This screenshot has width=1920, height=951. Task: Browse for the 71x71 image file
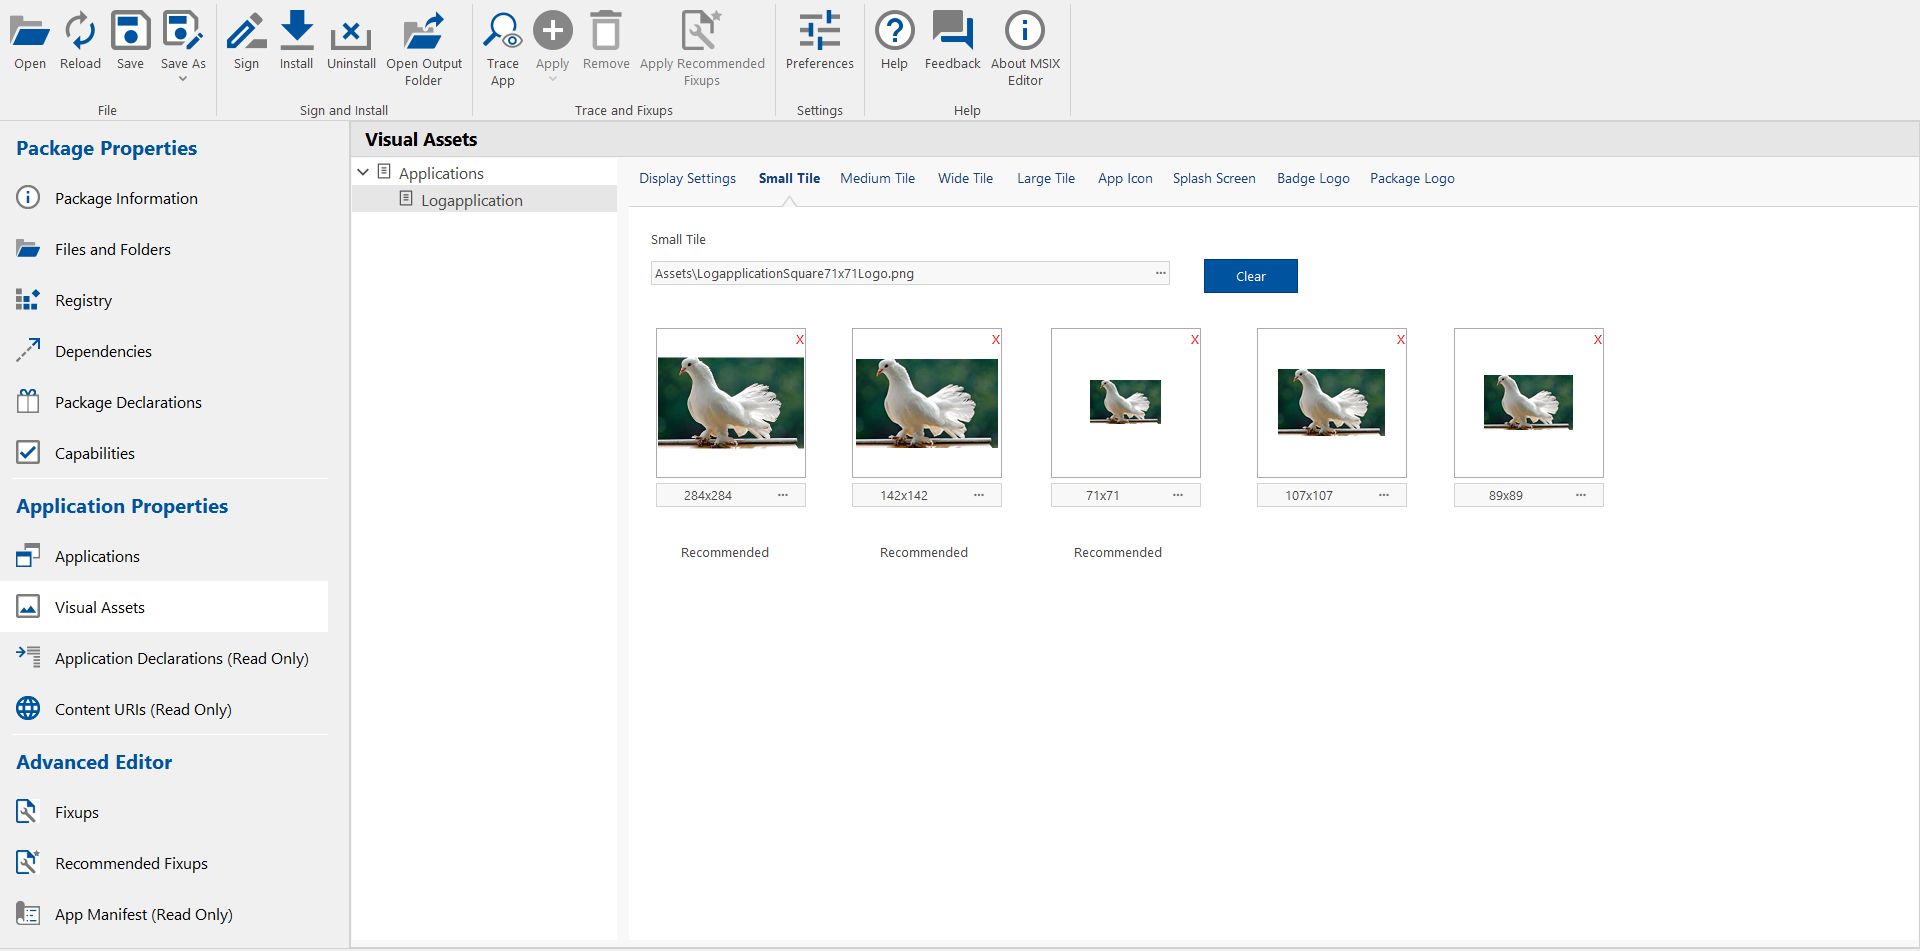click(x=1178, y=495)
